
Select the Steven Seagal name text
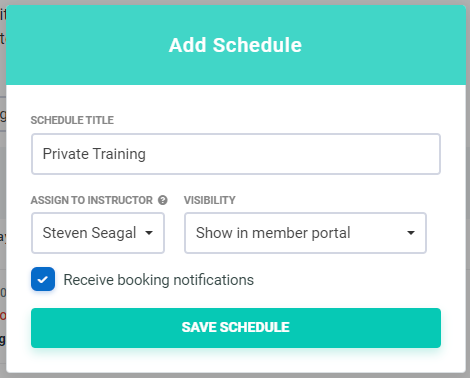pyautogui.click(x=89, y=233)
